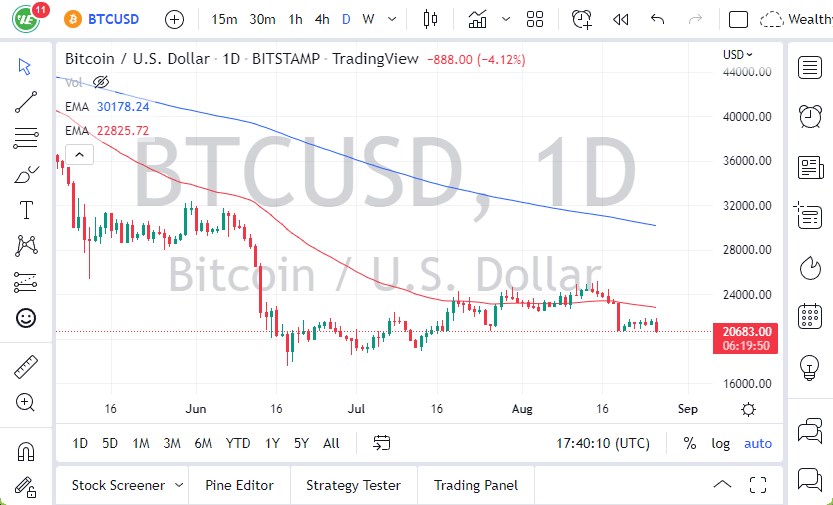Open the Pine Editor tab

(x=239, y=485)
